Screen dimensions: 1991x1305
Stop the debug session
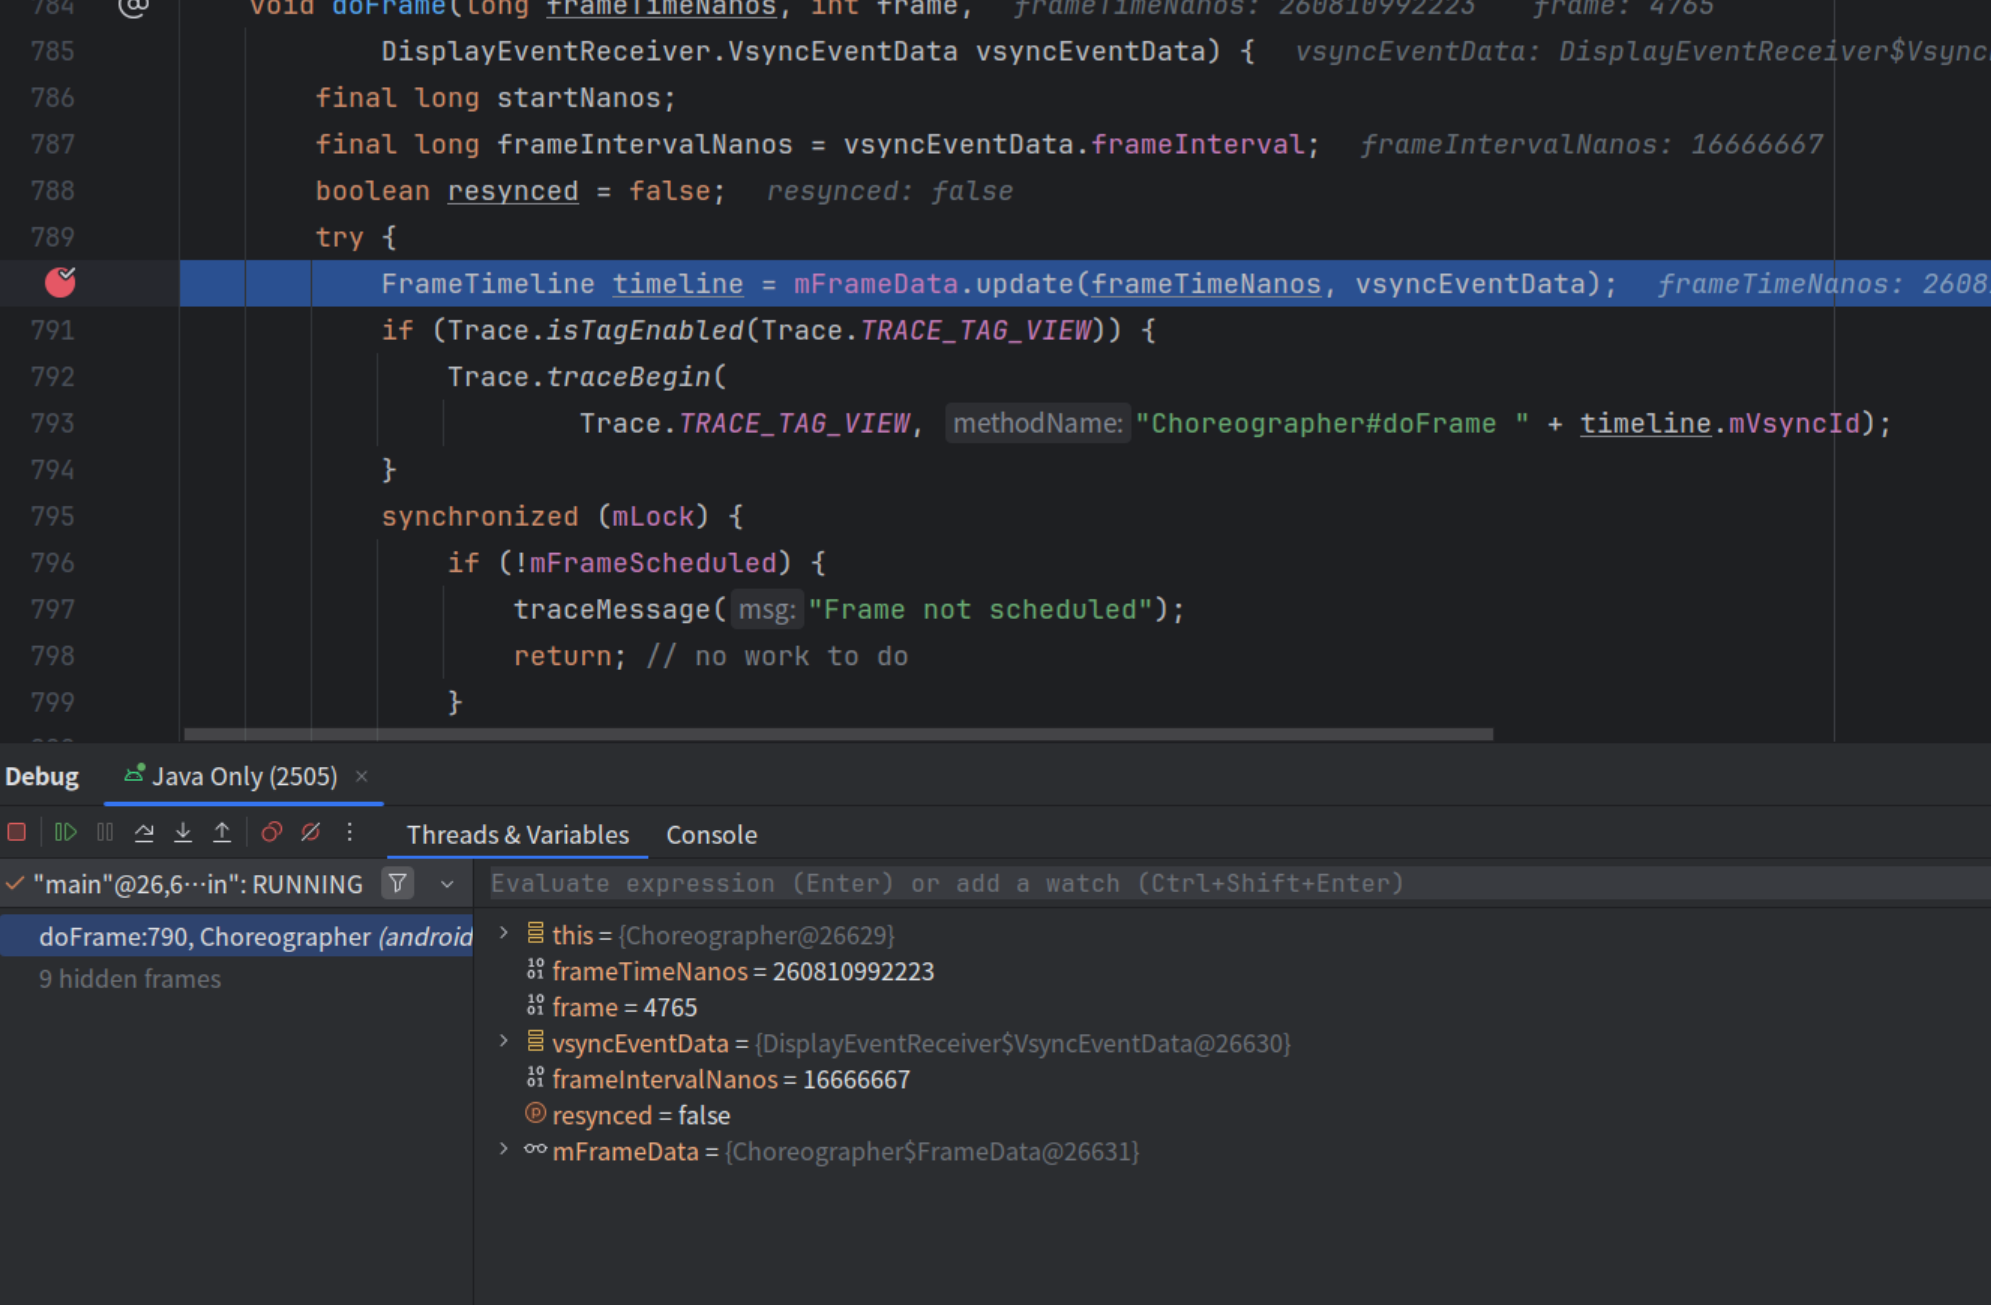click(x=17, y=832)
